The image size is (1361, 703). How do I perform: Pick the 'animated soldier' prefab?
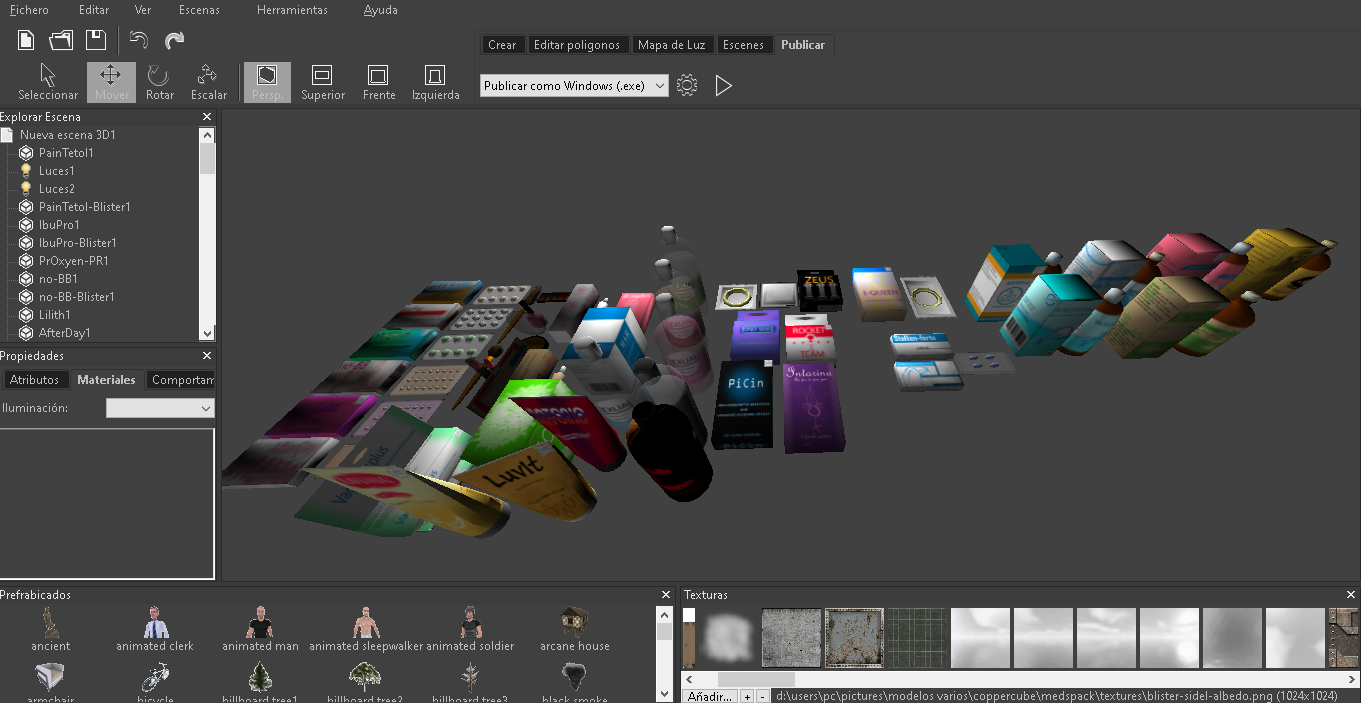[470, 630]
